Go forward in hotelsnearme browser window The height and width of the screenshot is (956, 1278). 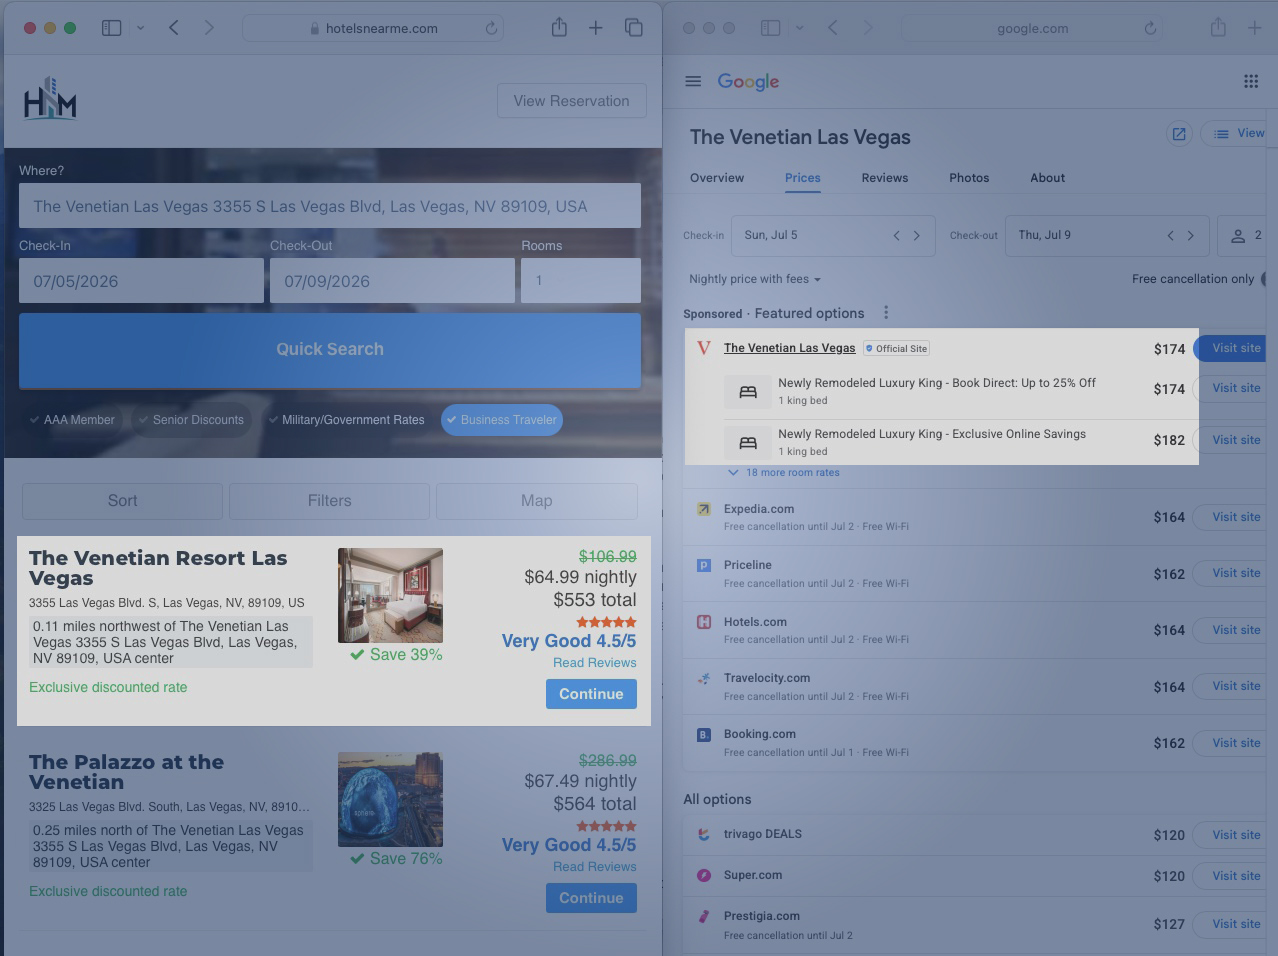(x=209, y=28)
